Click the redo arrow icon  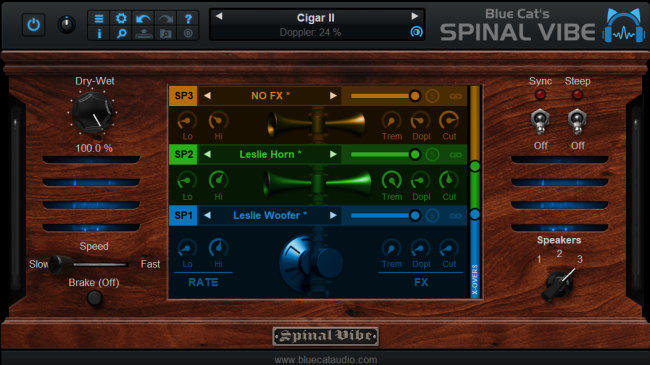[166, 19]
